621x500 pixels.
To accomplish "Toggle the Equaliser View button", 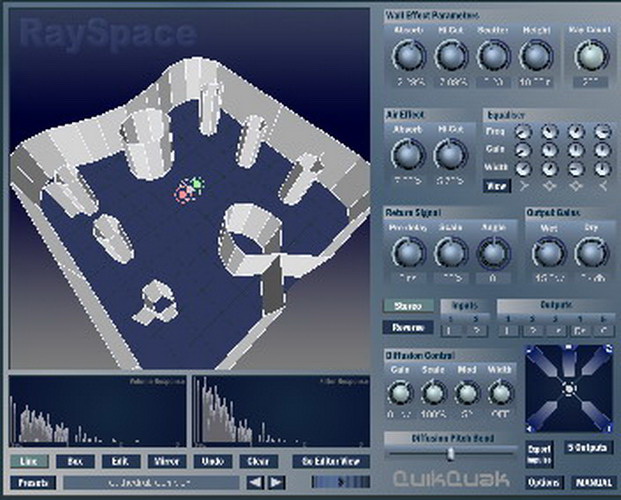I will tap(496, 186).
